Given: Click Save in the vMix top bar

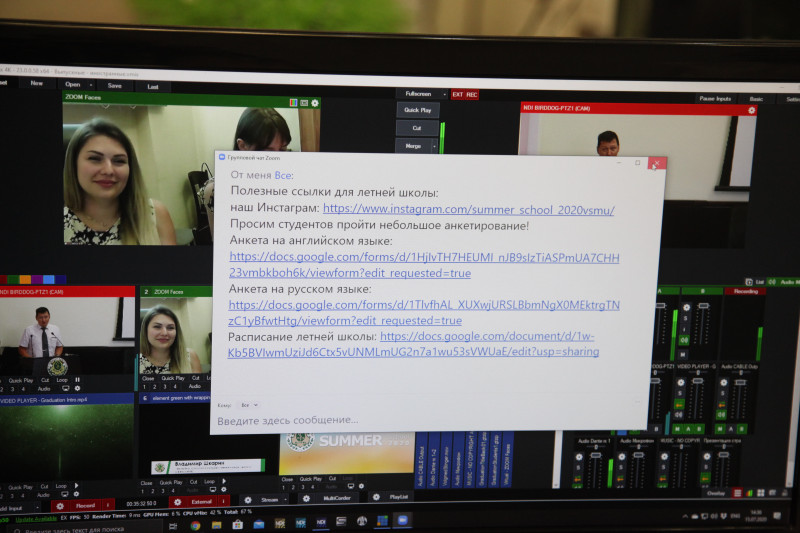Looking at the screenshot, I should tap(115, 86).
